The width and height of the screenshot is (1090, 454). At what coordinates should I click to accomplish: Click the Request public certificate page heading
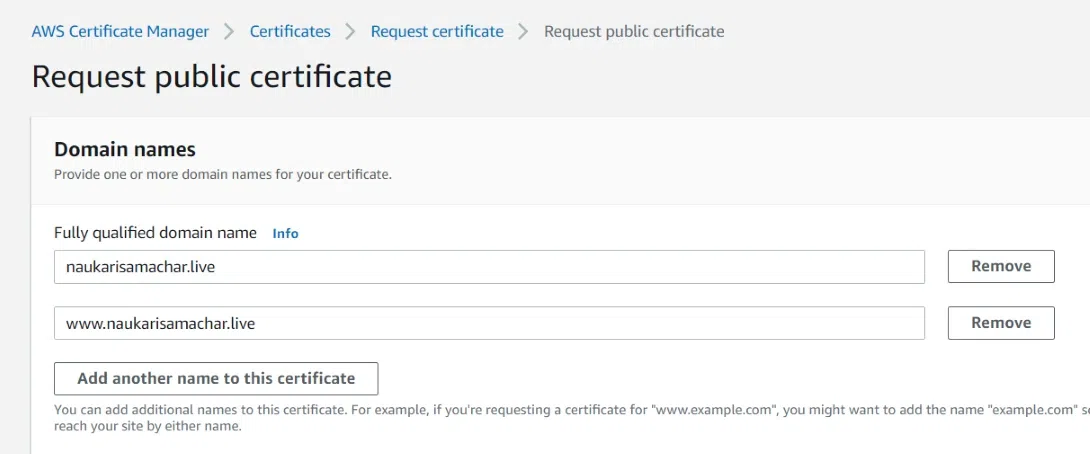(212, 77)
